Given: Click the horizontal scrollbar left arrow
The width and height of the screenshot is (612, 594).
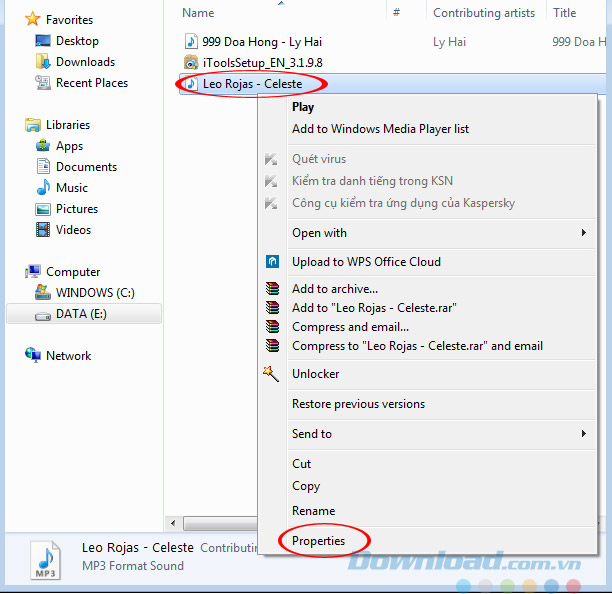Looking at the screenshot, I should click(173, 523).
